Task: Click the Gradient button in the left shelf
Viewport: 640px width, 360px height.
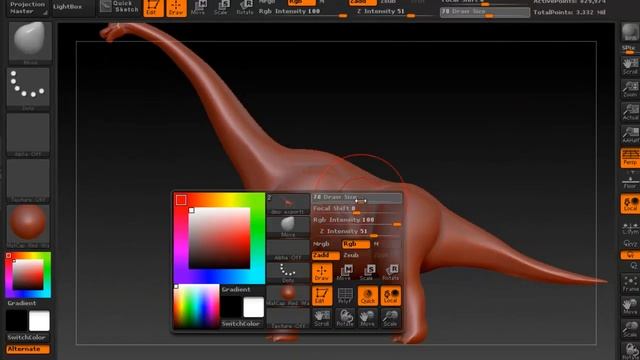Action: click(x=22, y=303)
